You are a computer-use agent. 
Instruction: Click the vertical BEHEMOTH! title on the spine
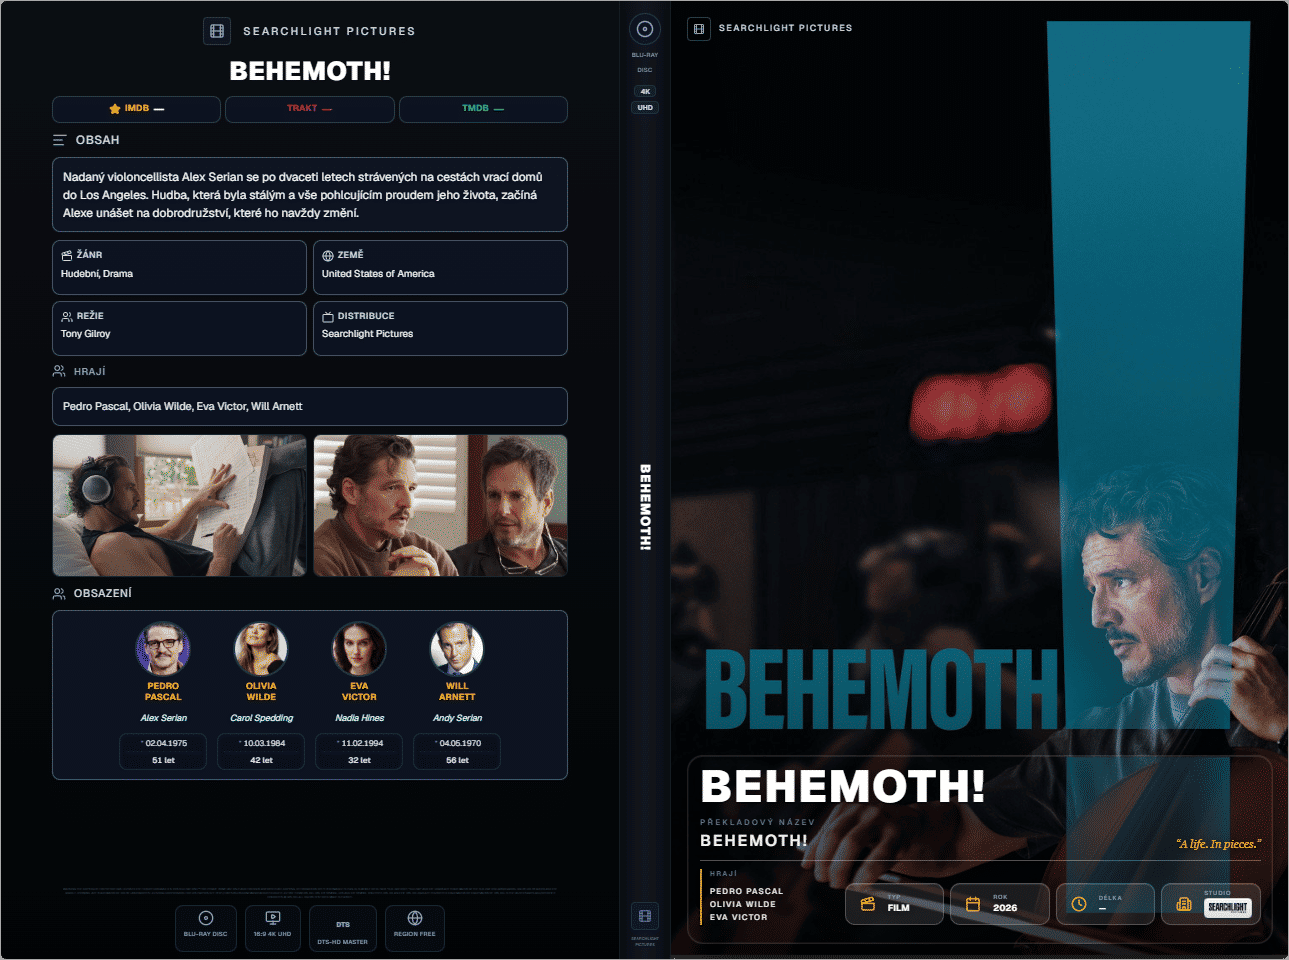[x=645, y=507]
